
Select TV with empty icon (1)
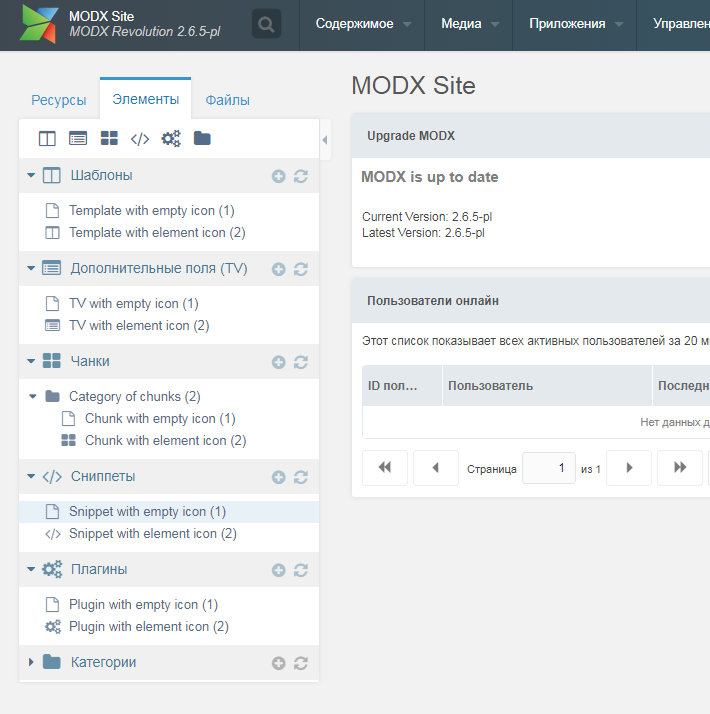(133, 304)
